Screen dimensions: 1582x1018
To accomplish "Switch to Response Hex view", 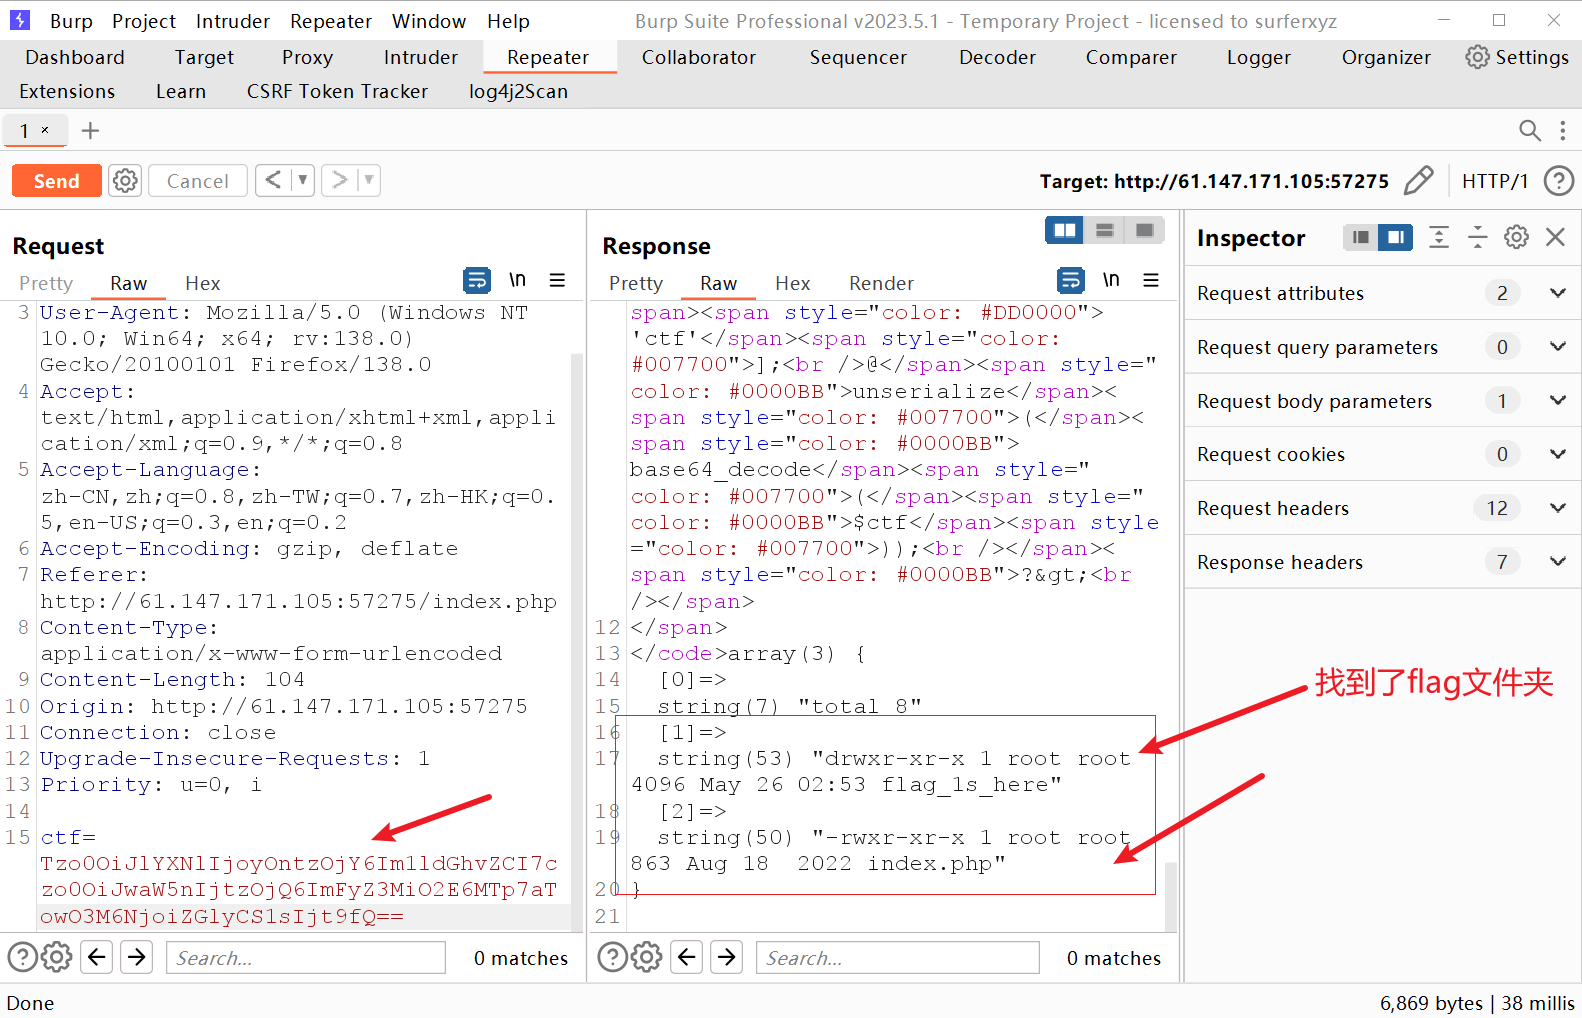I will click(x=792, y=283).
